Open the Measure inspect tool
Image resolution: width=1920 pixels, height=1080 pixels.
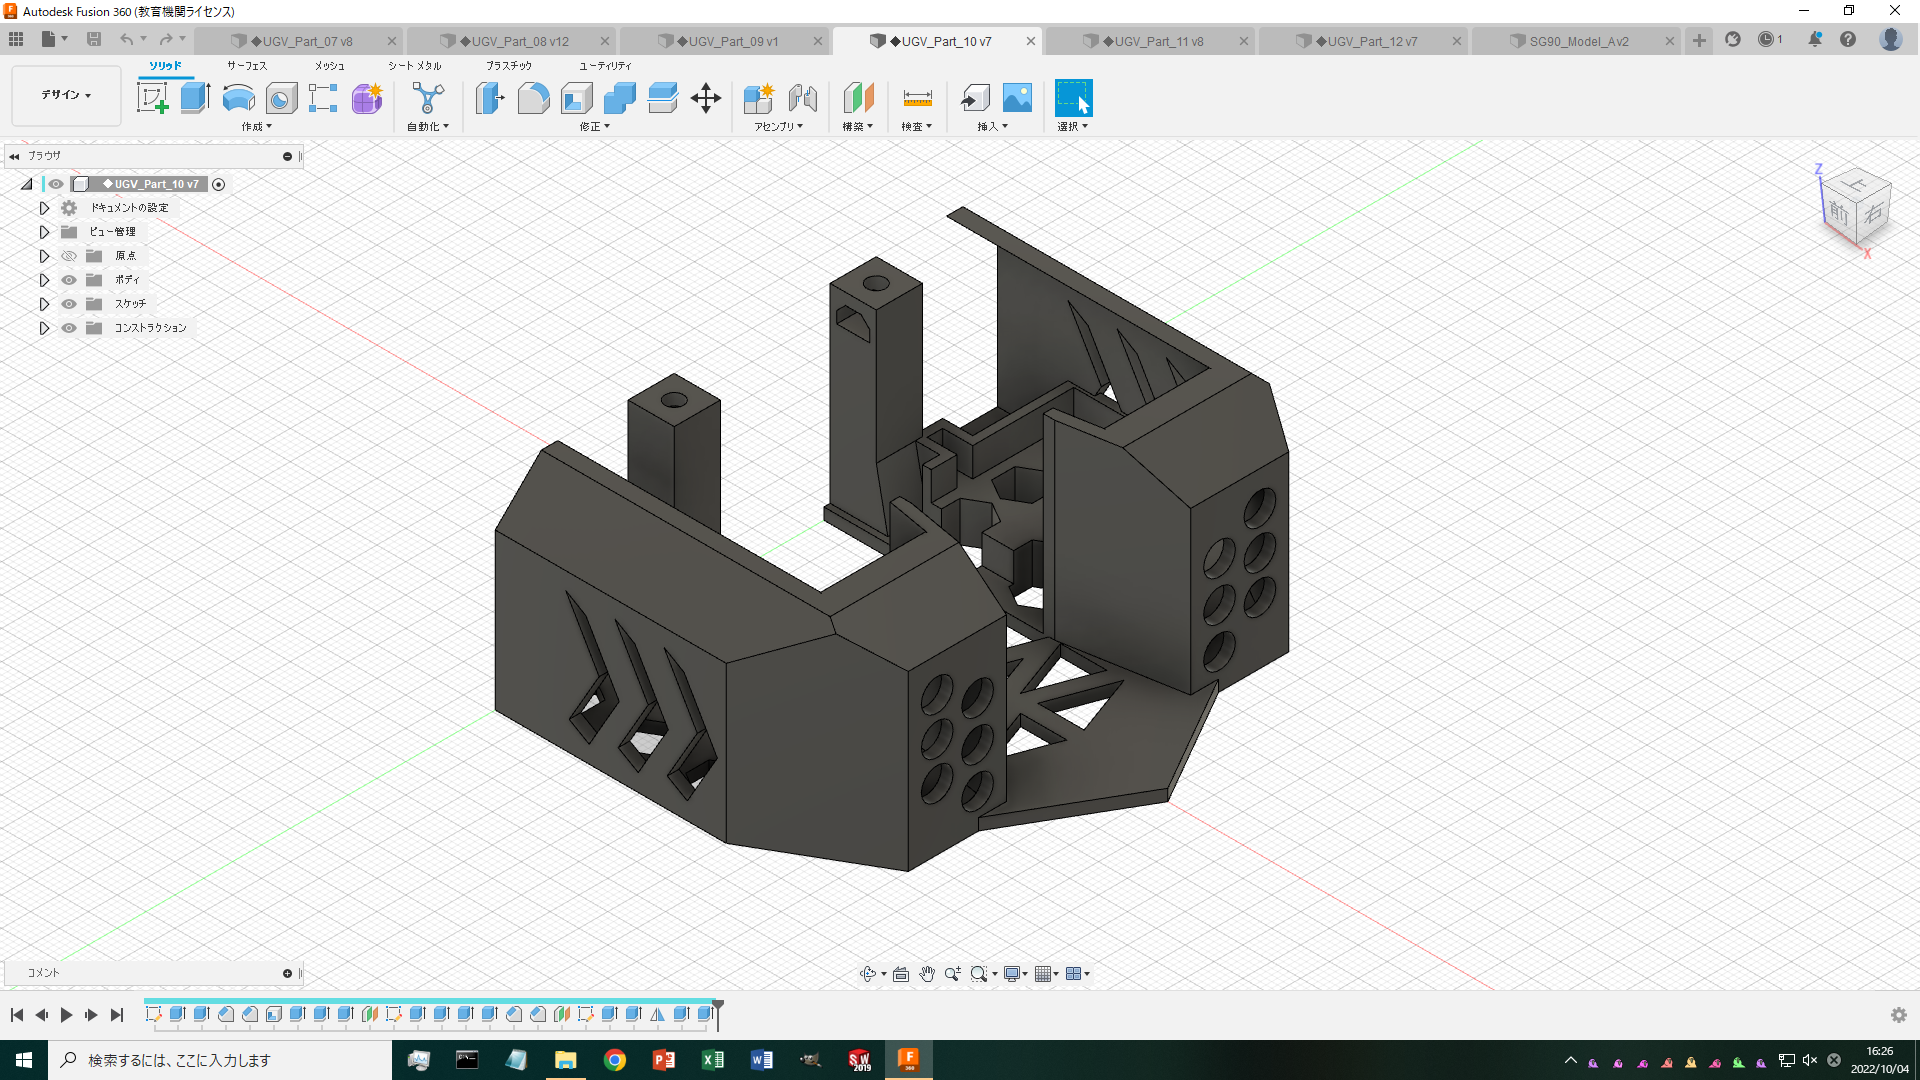click(916, 99)
